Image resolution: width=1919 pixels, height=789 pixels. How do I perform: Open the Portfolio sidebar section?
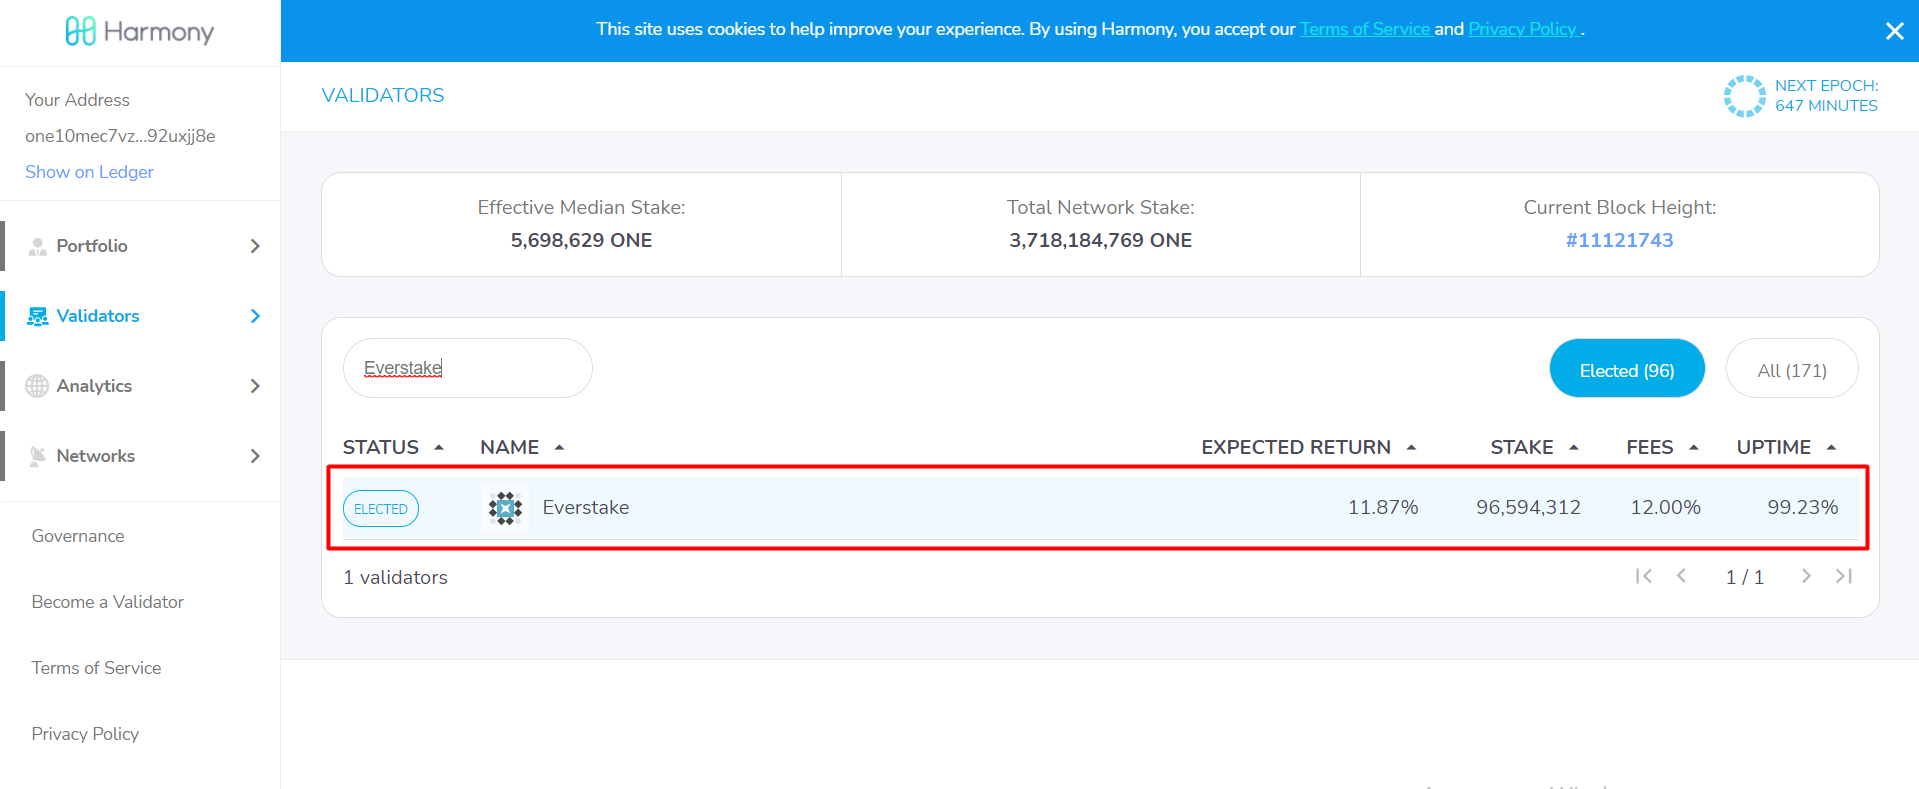(140, 246)
